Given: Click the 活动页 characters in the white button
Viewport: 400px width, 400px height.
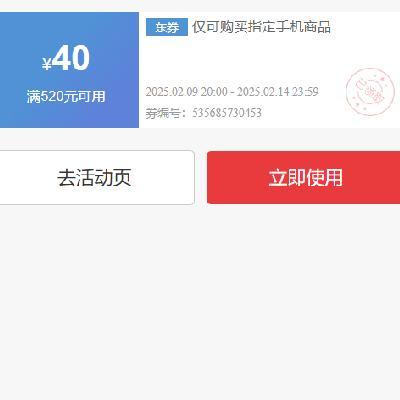Looking at the screenshot, I should tap(103, 177).
